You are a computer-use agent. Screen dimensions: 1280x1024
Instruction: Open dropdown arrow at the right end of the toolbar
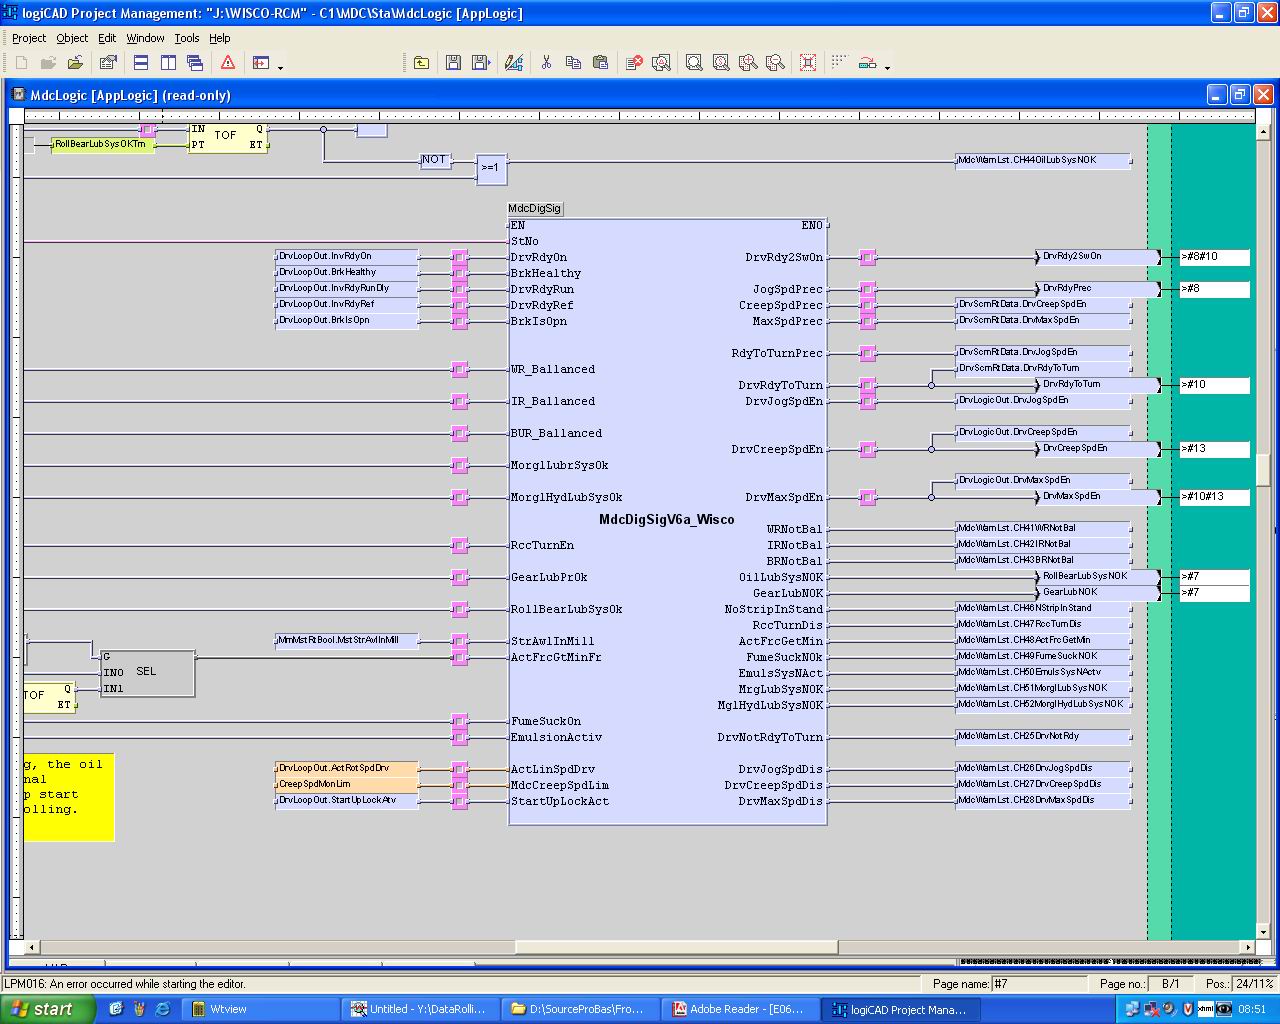(887, 67)
